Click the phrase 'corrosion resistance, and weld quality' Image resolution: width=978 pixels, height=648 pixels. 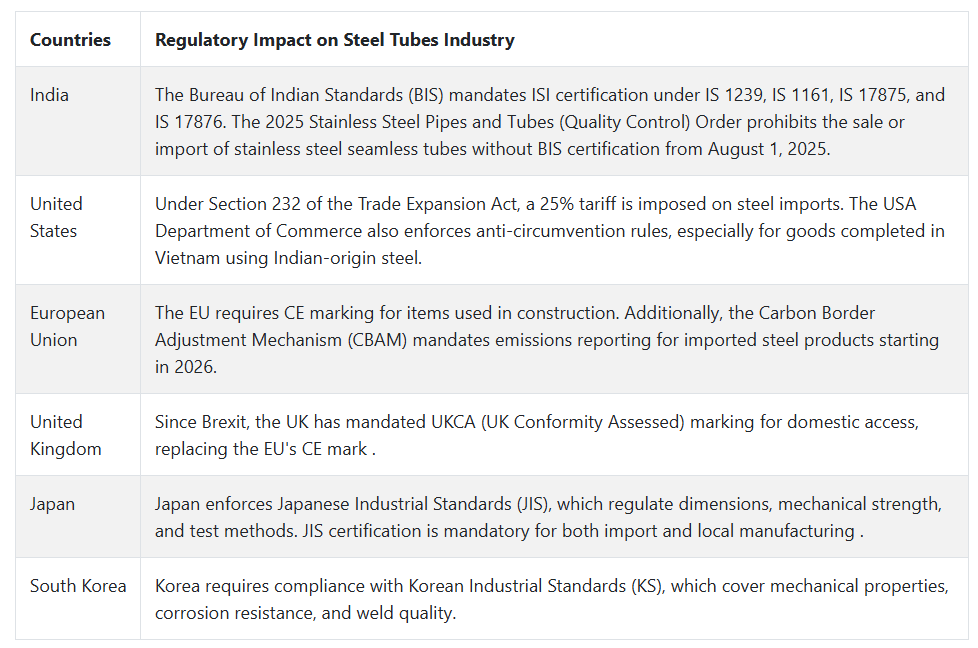click(304, 613)
